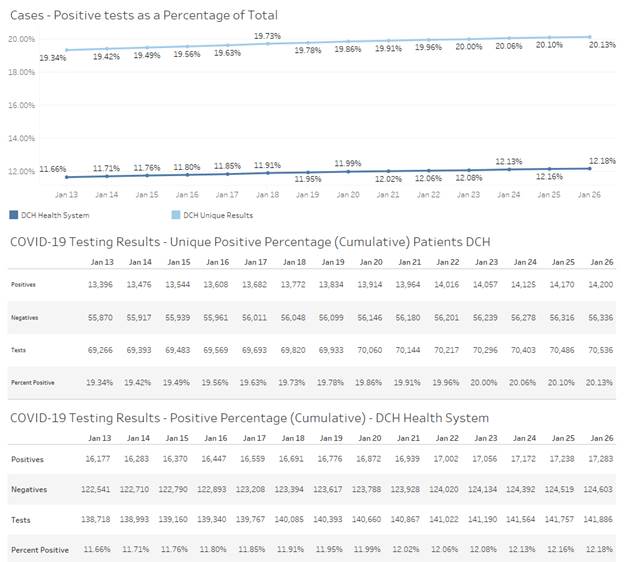Click the 19.73% data label on the chart
Viewport: 624px width, 562px height.
(267, 36)
